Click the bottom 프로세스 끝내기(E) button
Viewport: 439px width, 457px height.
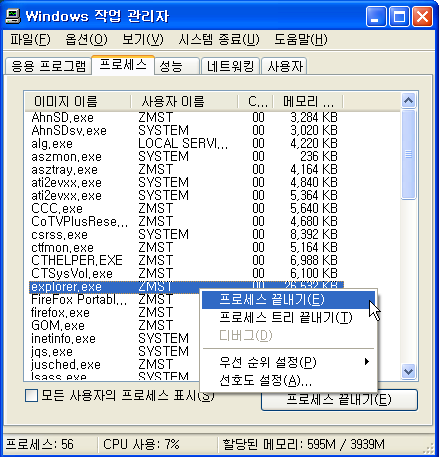(x=339, y=400)
